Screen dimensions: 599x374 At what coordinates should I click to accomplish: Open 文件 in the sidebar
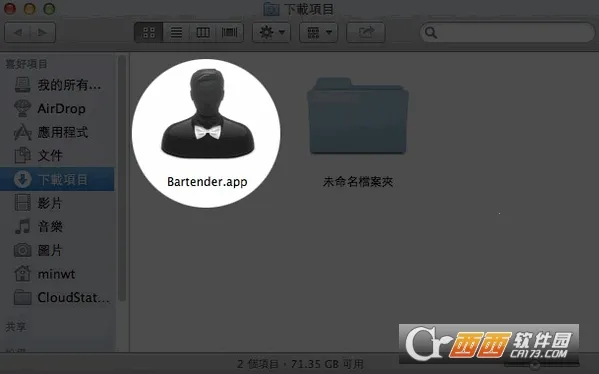coord(57,155)
